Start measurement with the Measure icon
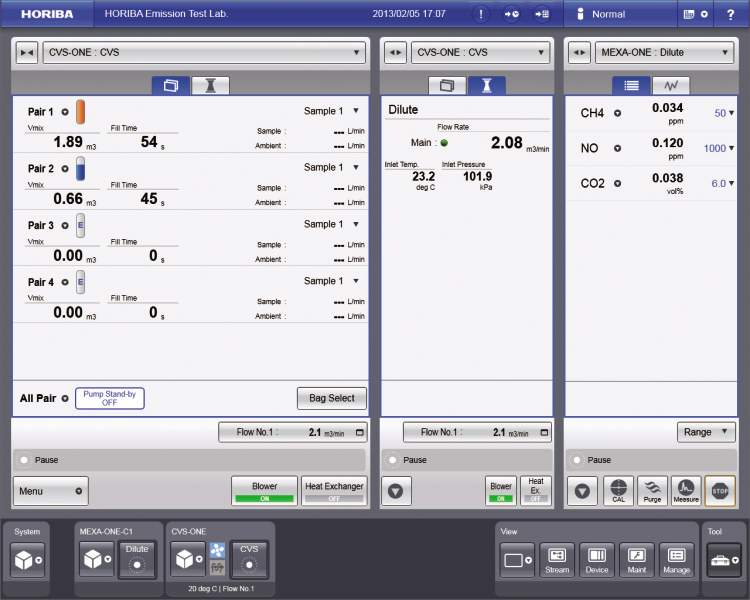The height and width of the screenshot is (600, 750). coord(686,491)
